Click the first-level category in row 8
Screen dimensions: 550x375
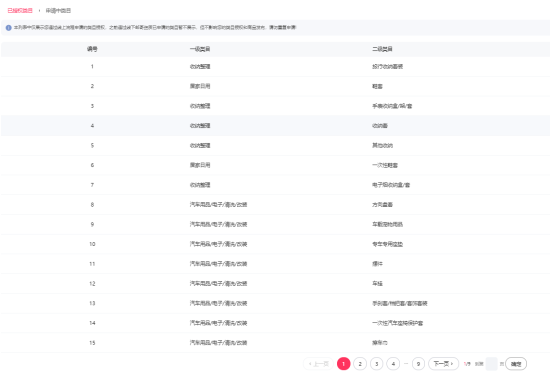219,205
